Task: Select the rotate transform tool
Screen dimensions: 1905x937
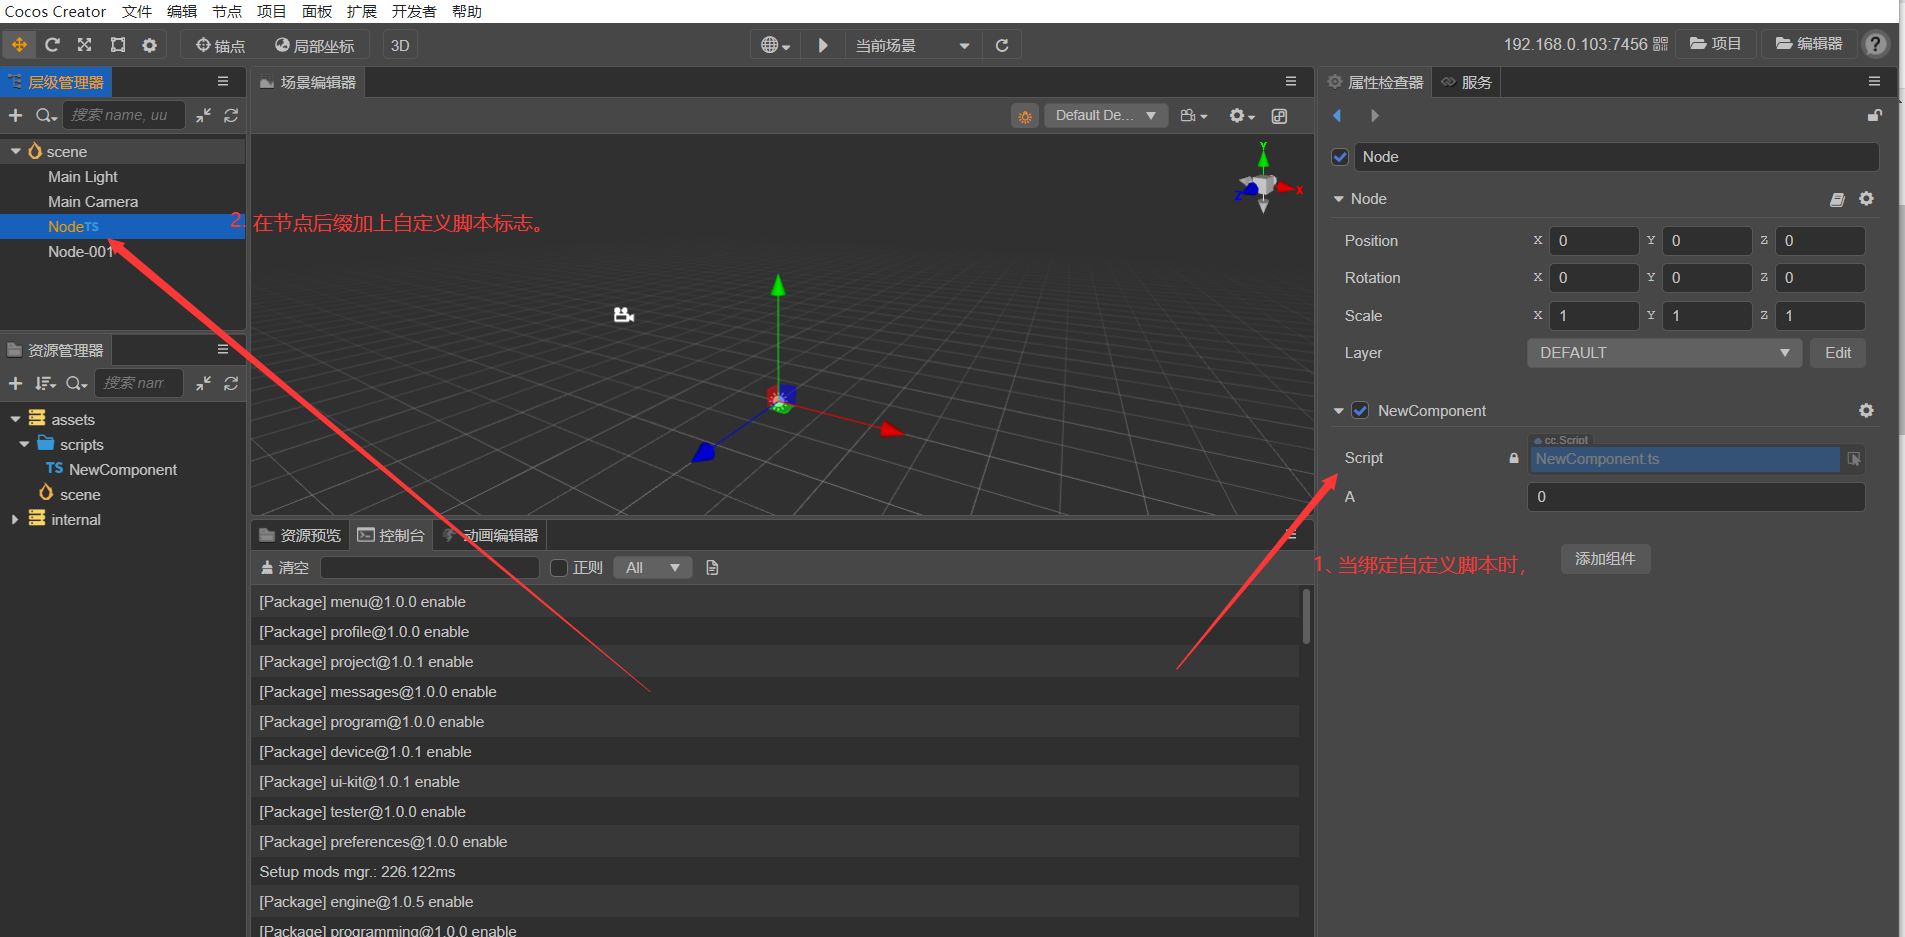Action: pos(52,45)
